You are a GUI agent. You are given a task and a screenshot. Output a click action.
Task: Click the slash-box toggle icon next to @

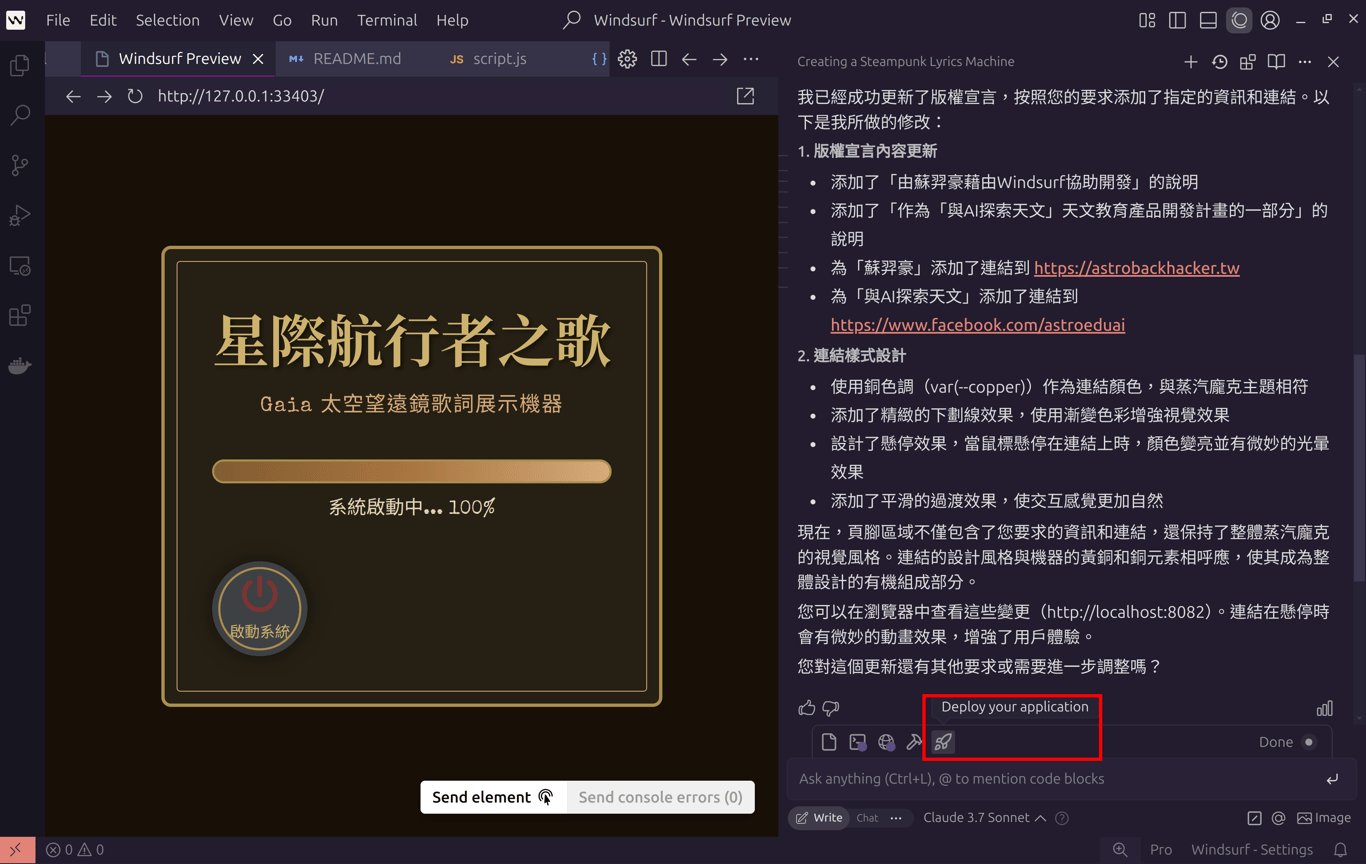point(1254,818)
